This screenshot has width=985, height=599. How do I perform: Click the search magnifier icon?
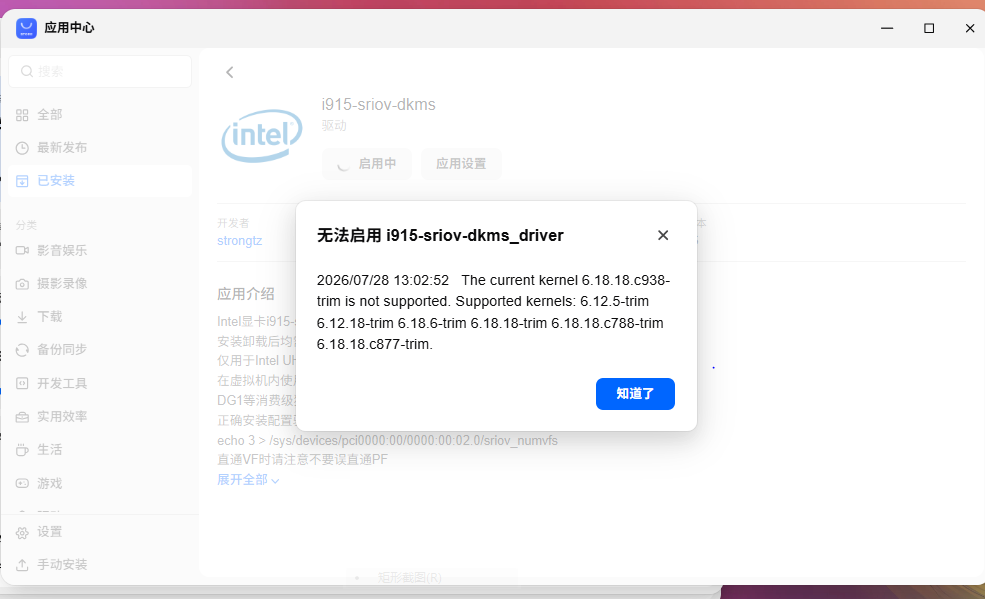click(x=26, y=72)
